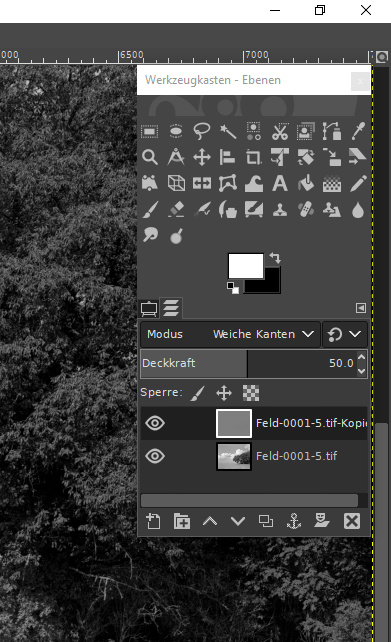
Task: Open the layer mode group switcher
Action: 345,335
